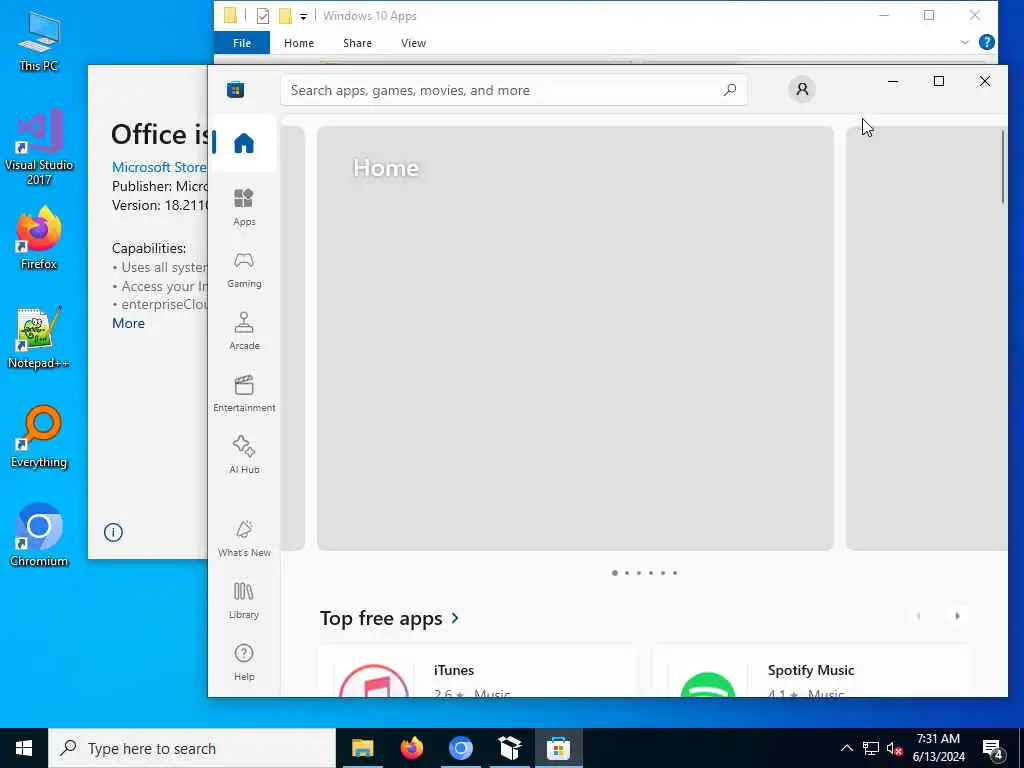Select the Everything desktop shortcut
Screen dimensions: 1024x768
coord(39,436)
